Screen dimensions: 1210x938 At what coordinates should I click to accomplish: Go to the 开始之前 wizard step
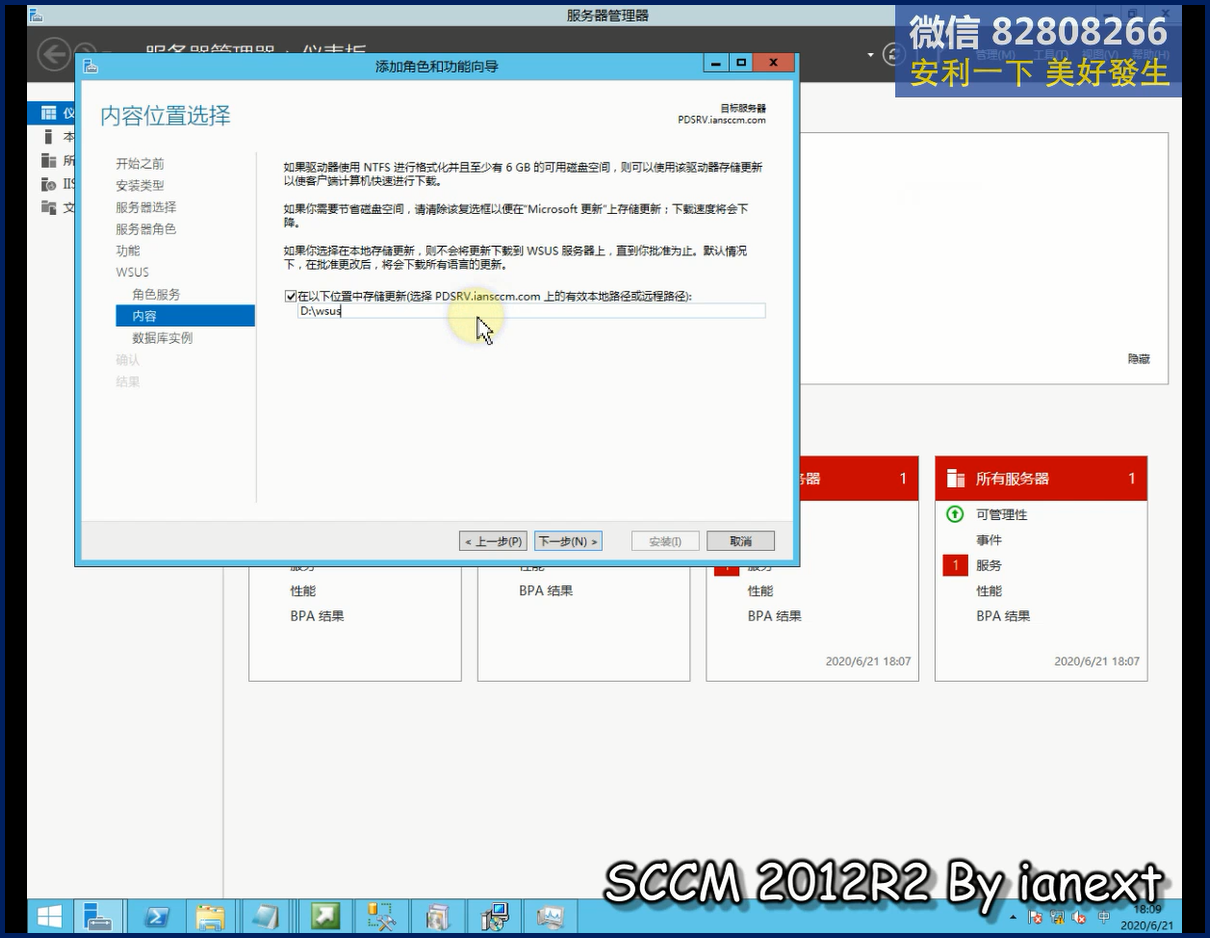[140, 163]
